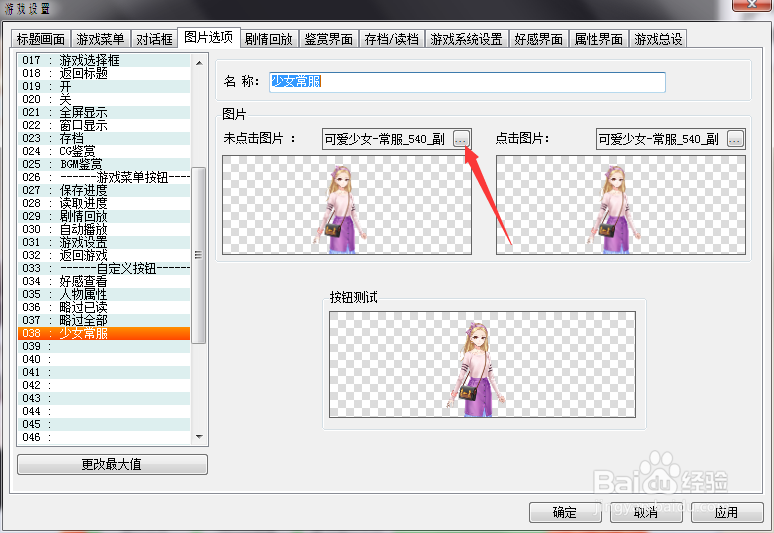This screenshot has height=533, width=774.
Task: Select list item 023 存档
Action: click(x=104, y=138)
